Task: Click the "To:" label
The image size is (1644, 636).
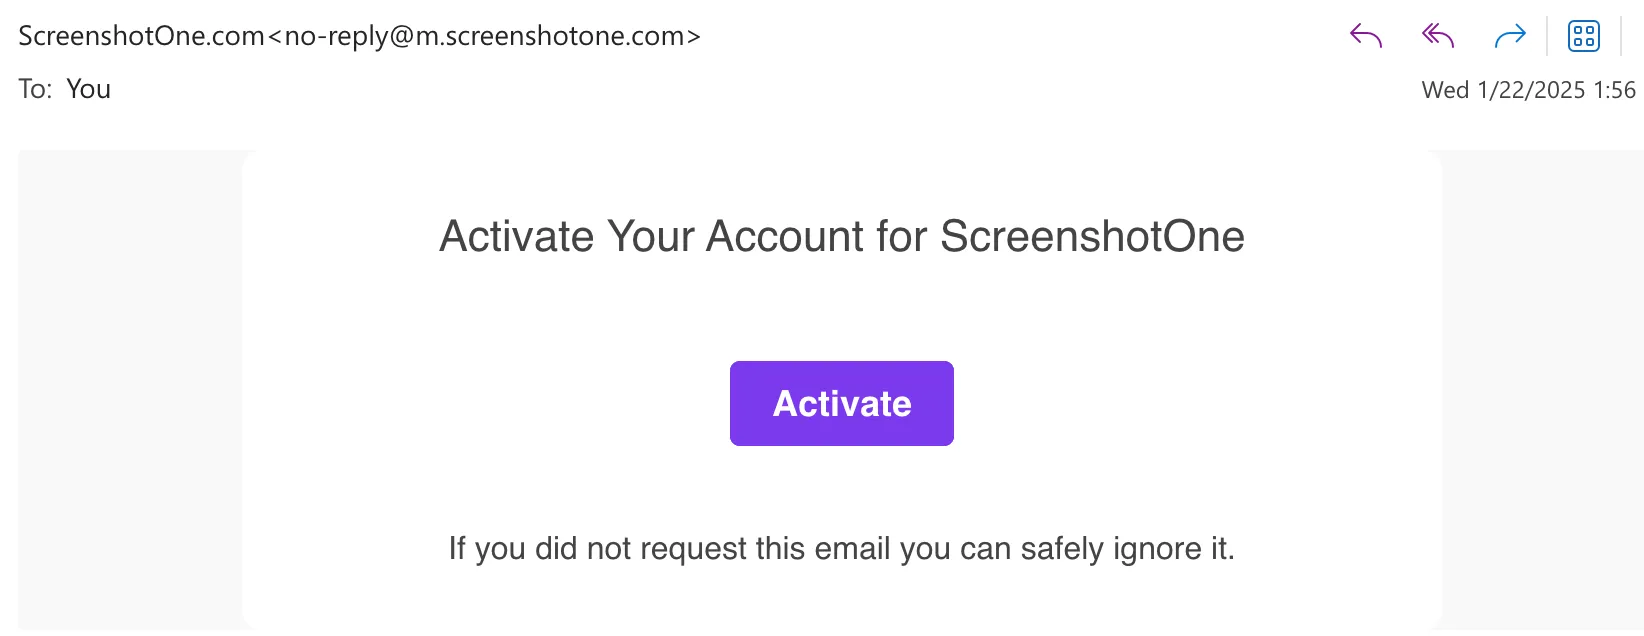Action: pyautogui.click(x=35, y=89)
